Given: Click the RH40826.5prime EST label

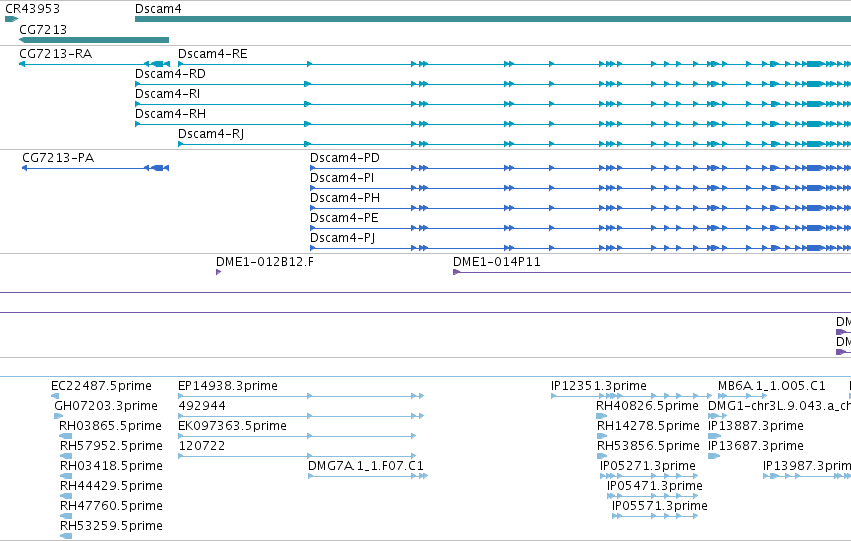Looking at the screenshot, I should click(x=647, y=406).
